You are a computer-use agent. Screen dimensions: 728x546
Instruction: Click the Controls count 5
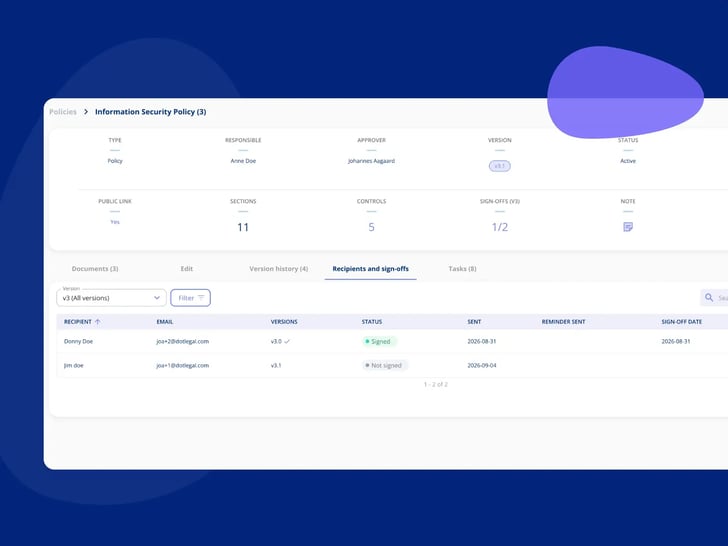pyautogui.click(x=371, y=227)
